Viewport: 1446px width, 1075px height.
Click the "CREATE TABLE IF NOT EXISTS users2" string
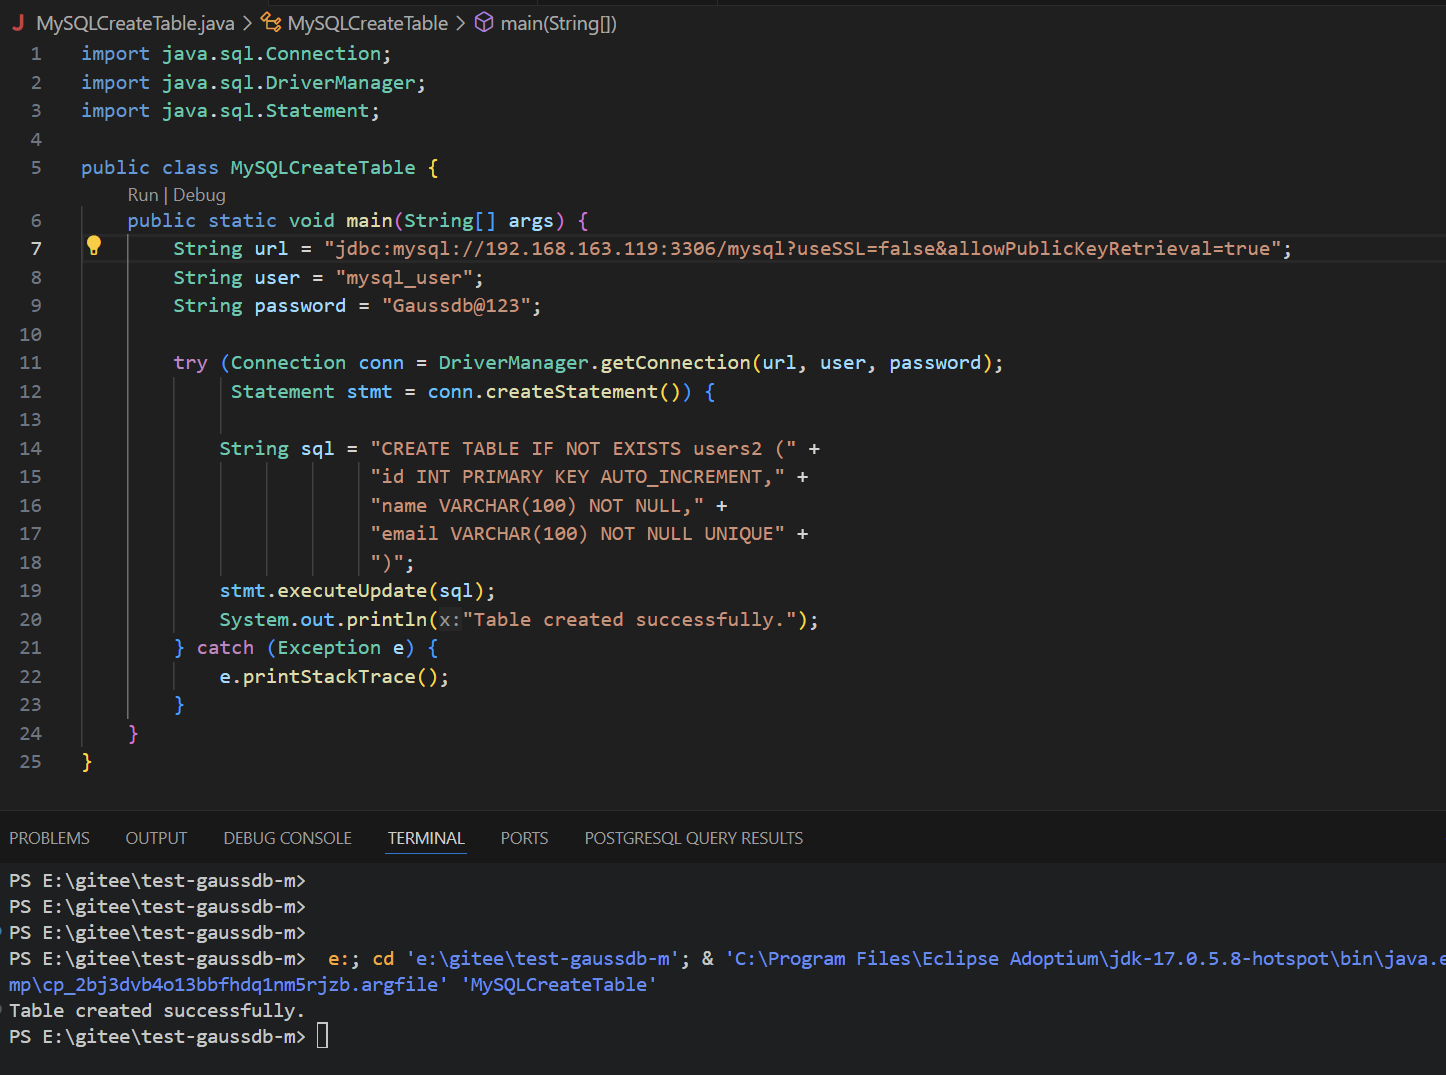[x=583, y=448]
